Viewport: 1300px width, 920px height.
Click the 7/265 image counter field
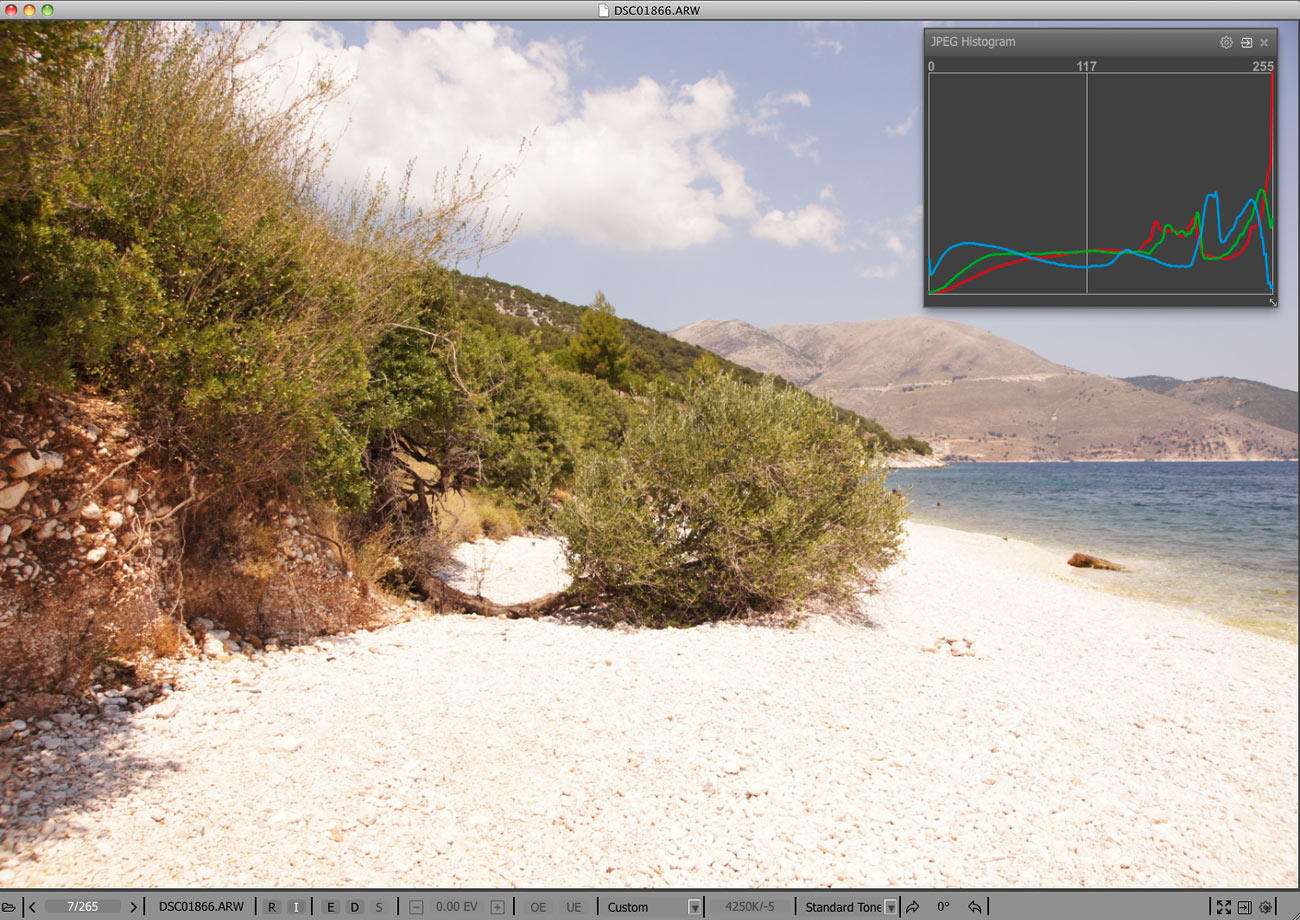(x=82, y=907)
